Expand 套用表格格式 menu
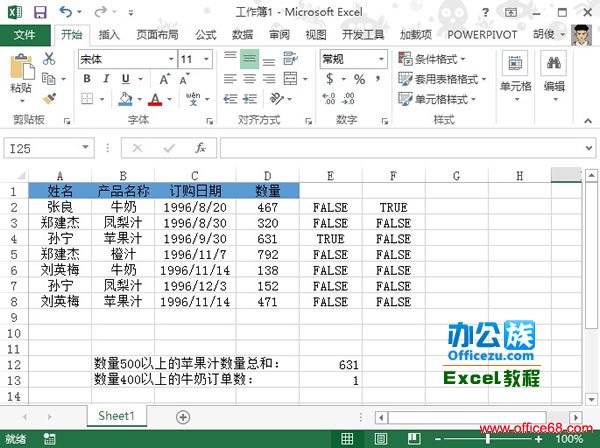 pyautogui.click(x=442, y=79)
